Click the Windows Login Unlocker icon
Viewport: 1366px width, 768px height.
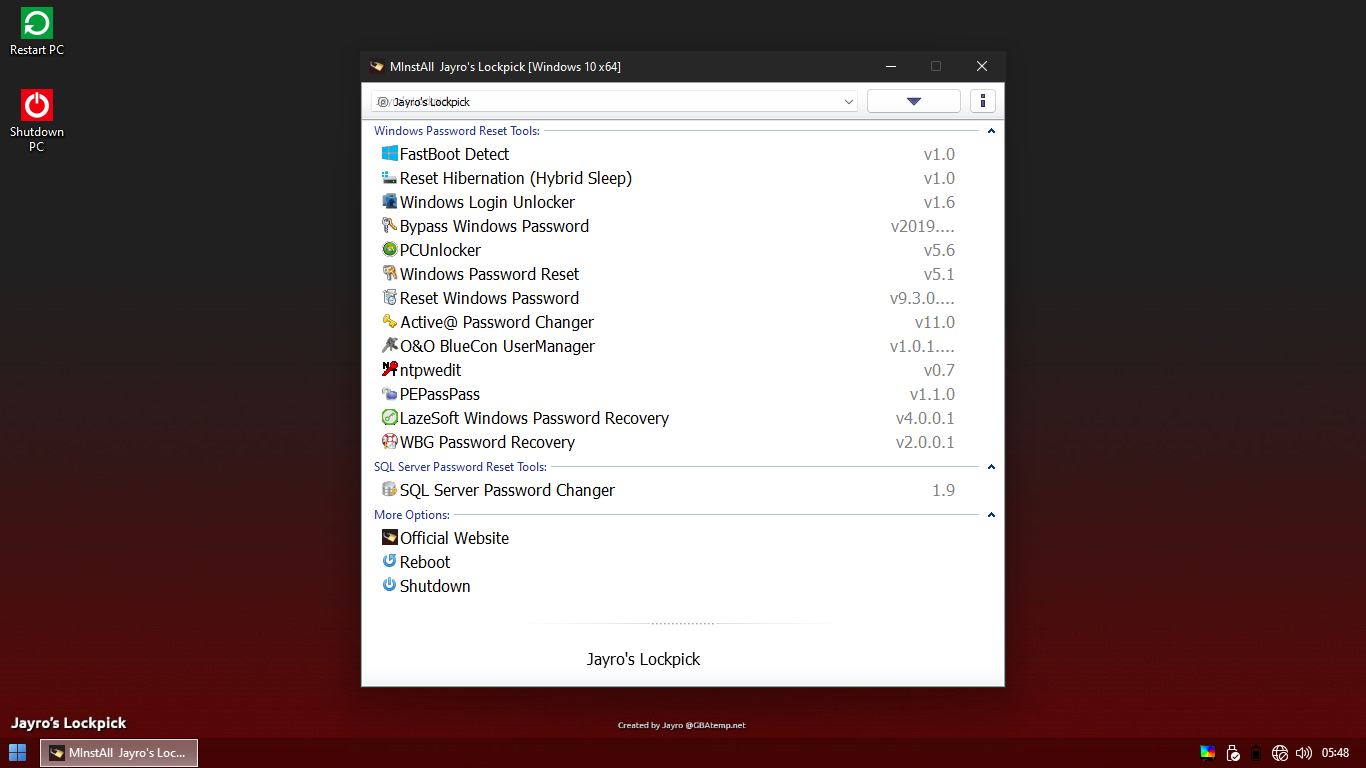tap(390, 201)
